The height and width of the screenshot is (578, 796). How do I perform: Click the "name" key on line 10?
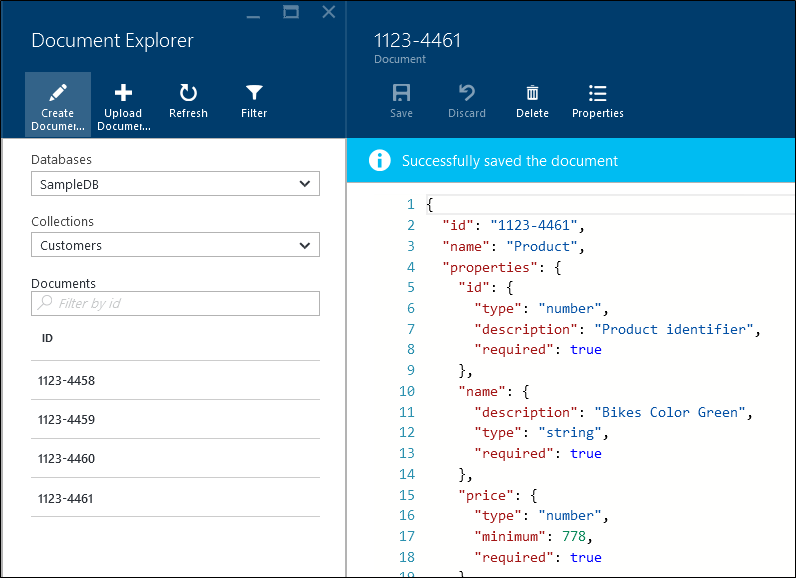pyautogui.click(x=482, y=391)
